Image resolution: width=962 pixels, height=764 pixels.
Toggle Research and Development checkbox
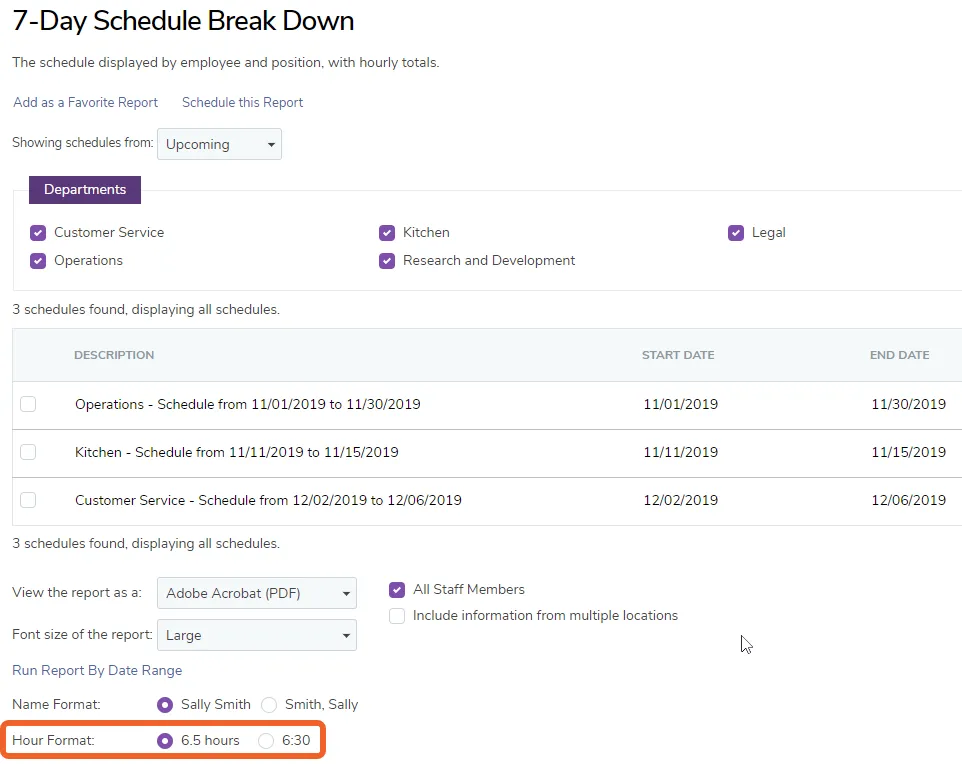click(387, 261)
